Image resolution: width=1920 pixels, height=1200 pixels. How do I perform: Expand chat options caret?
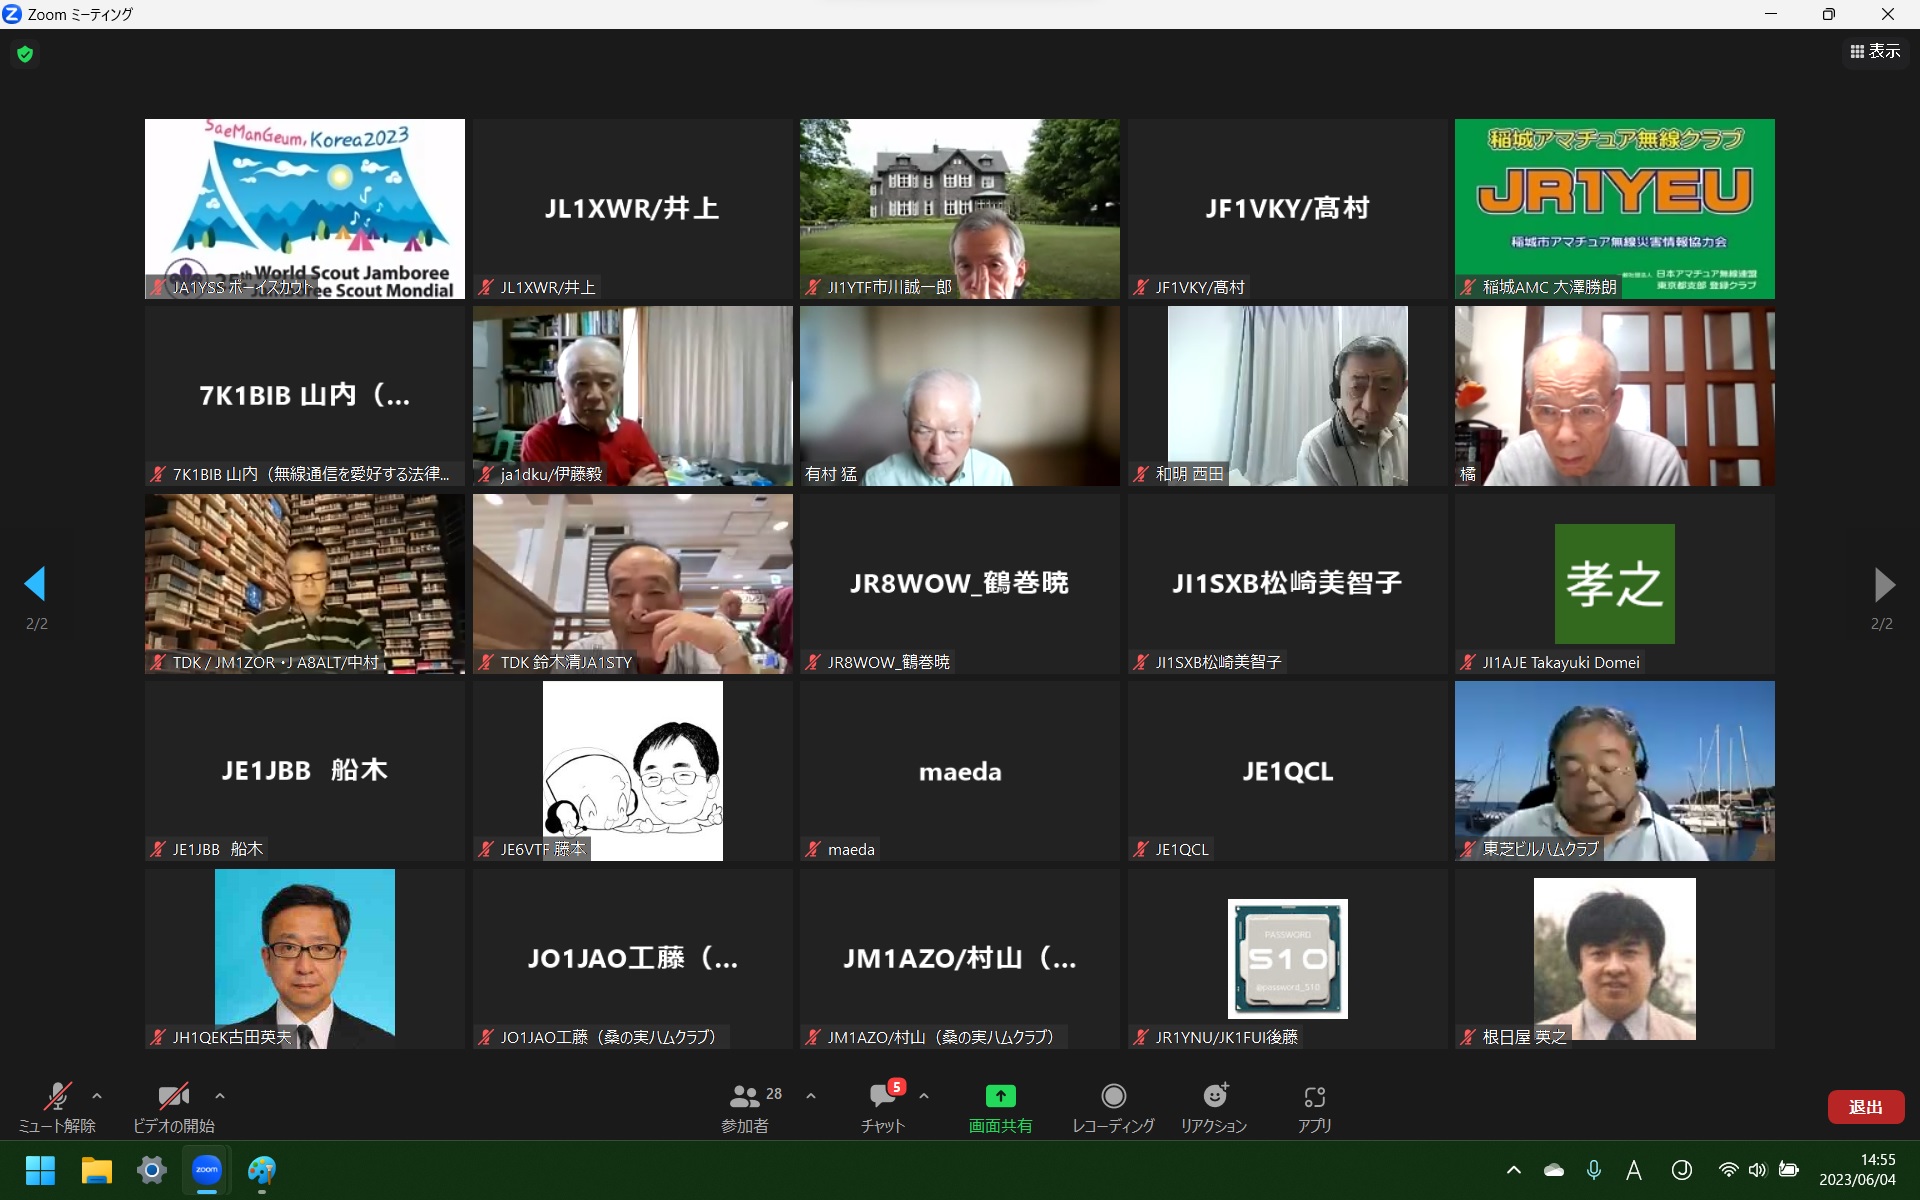point(924,1096)
